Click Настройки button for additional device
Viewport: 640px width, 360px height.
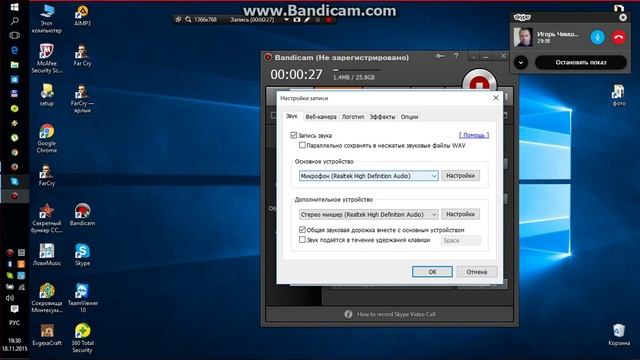(x=460, y=214)
